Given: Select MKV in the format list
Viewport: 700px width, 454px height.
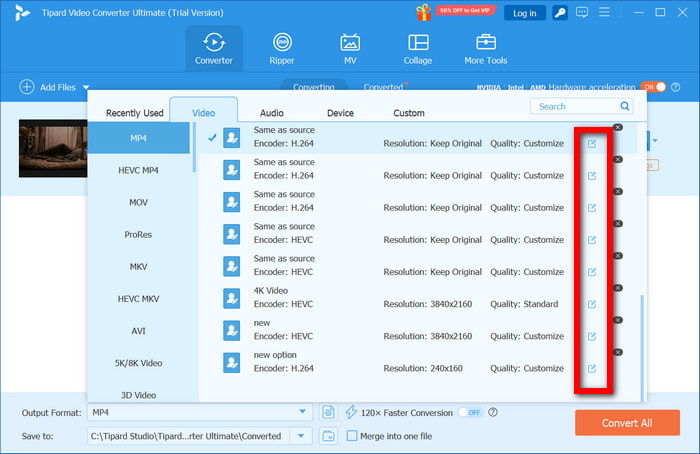Looking at the screenshot, I should point(139,266).
